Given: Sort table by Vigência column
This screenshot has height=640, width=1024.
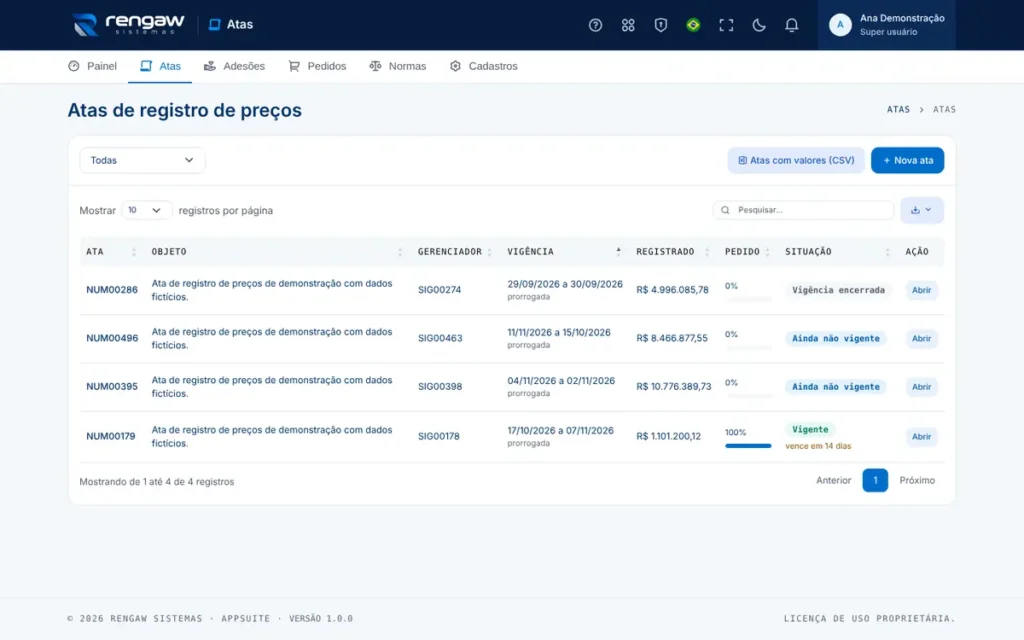Looking at the screenshot, I should [564, 251].
